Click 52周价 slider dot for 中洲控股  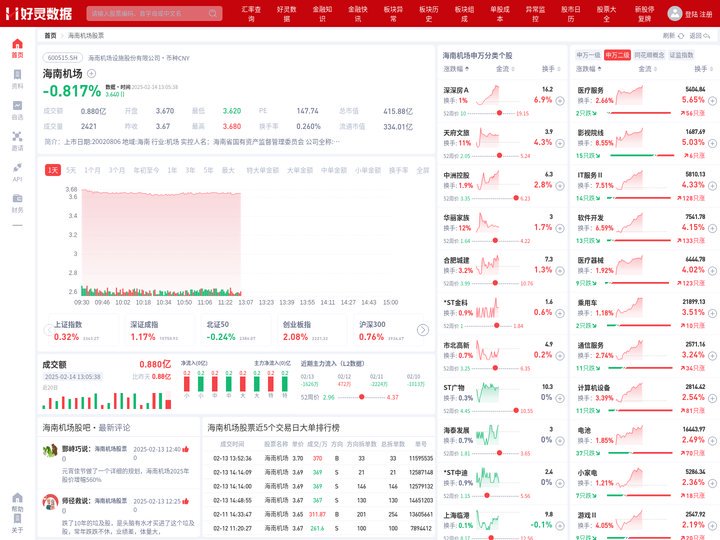tap(516, 198)
